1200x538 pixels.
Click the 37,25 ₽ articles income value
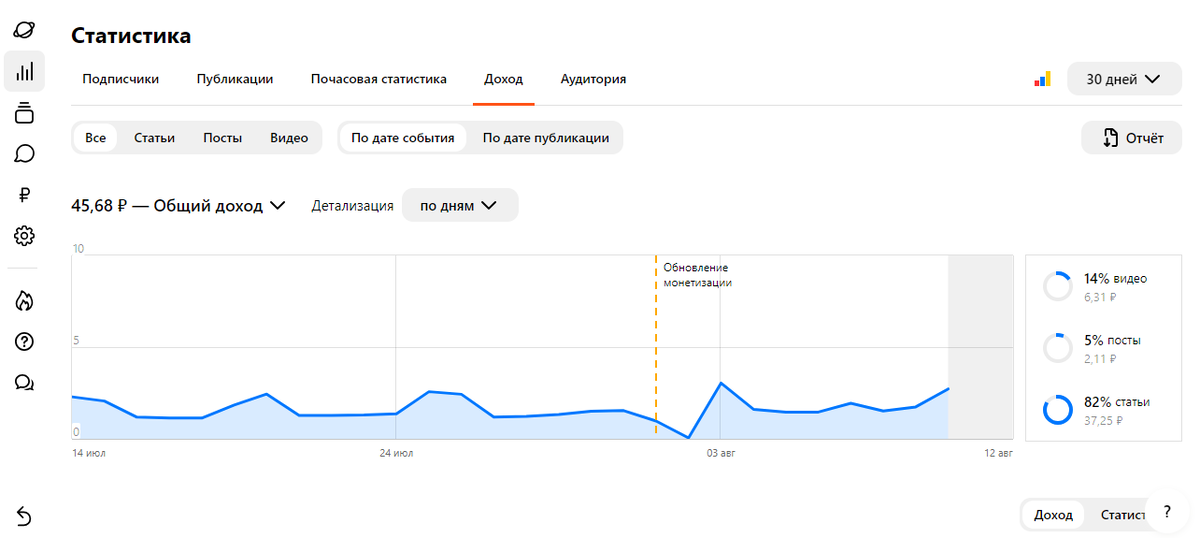click(1103, 421)
